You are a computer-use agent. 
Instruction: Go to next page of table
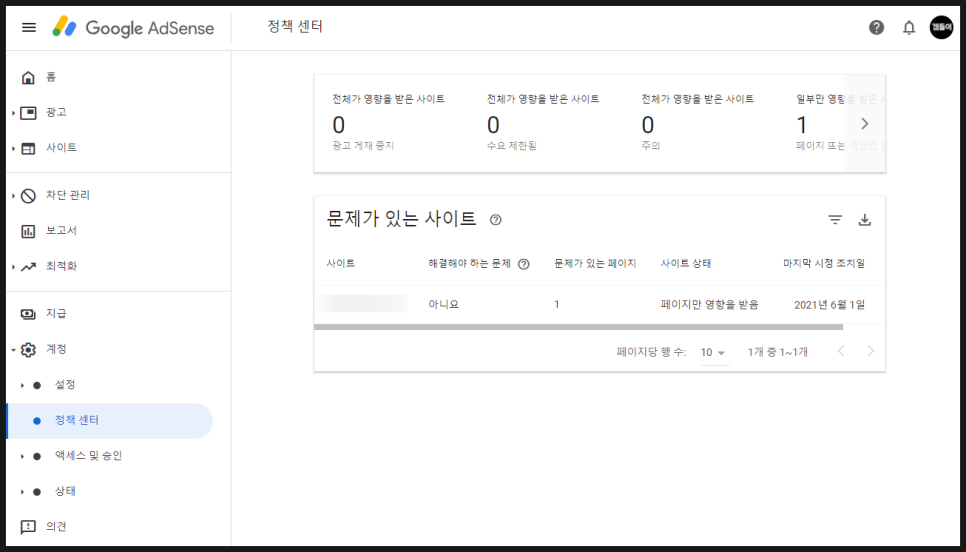tap(871, 351)
